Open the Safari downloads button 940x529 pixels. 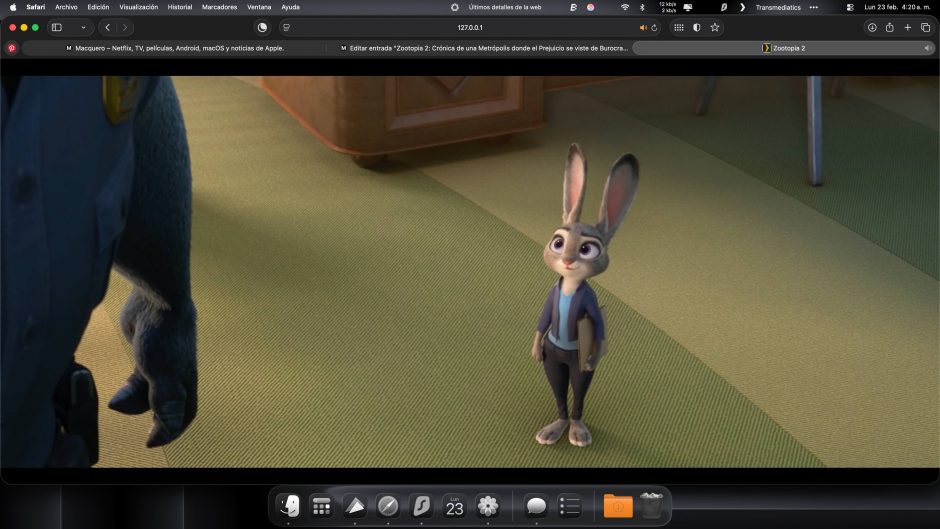click(872, 27)
